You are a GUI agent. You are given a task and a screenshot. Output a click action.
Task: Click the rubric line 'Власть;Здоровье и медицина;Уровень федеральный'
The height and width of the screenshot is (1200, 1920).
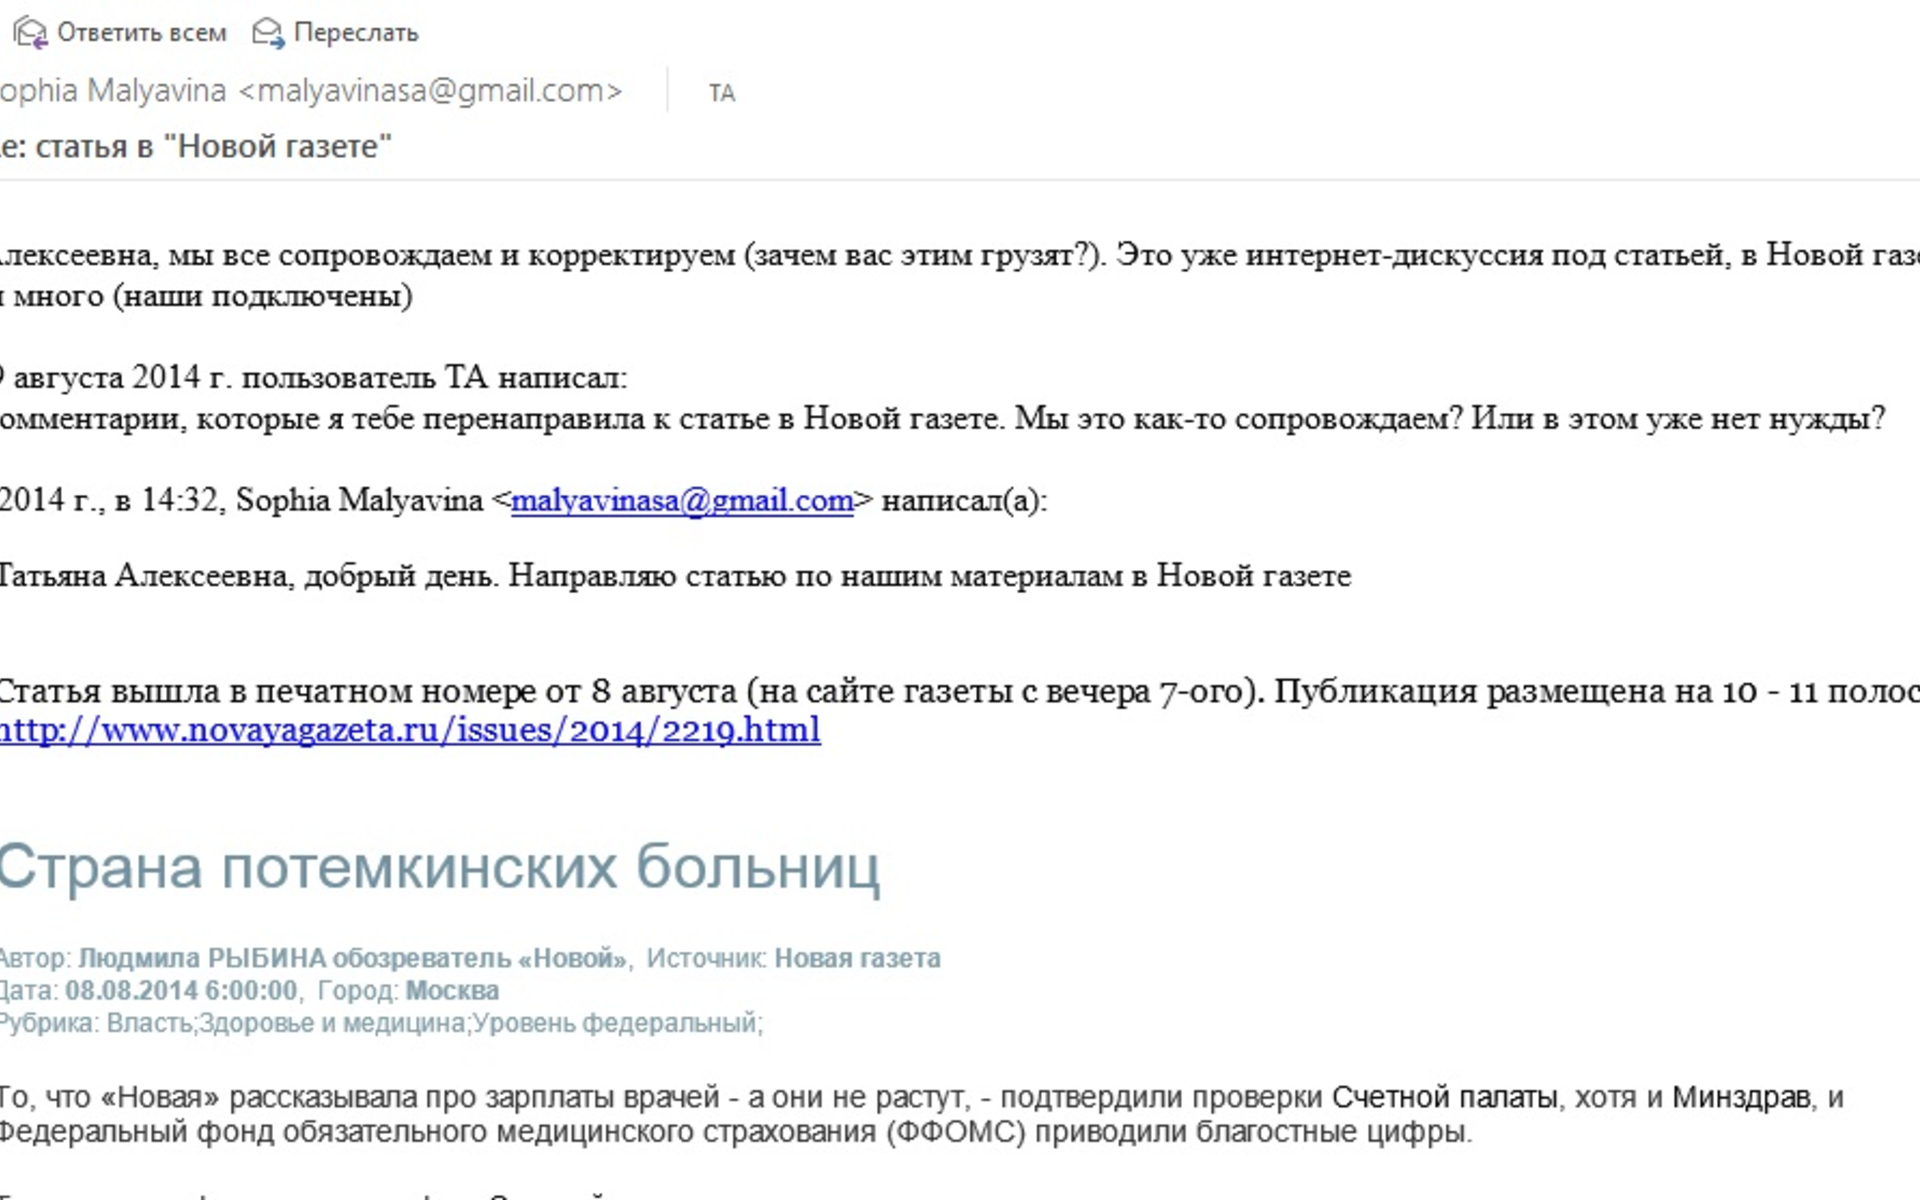tap(434, 1024)
